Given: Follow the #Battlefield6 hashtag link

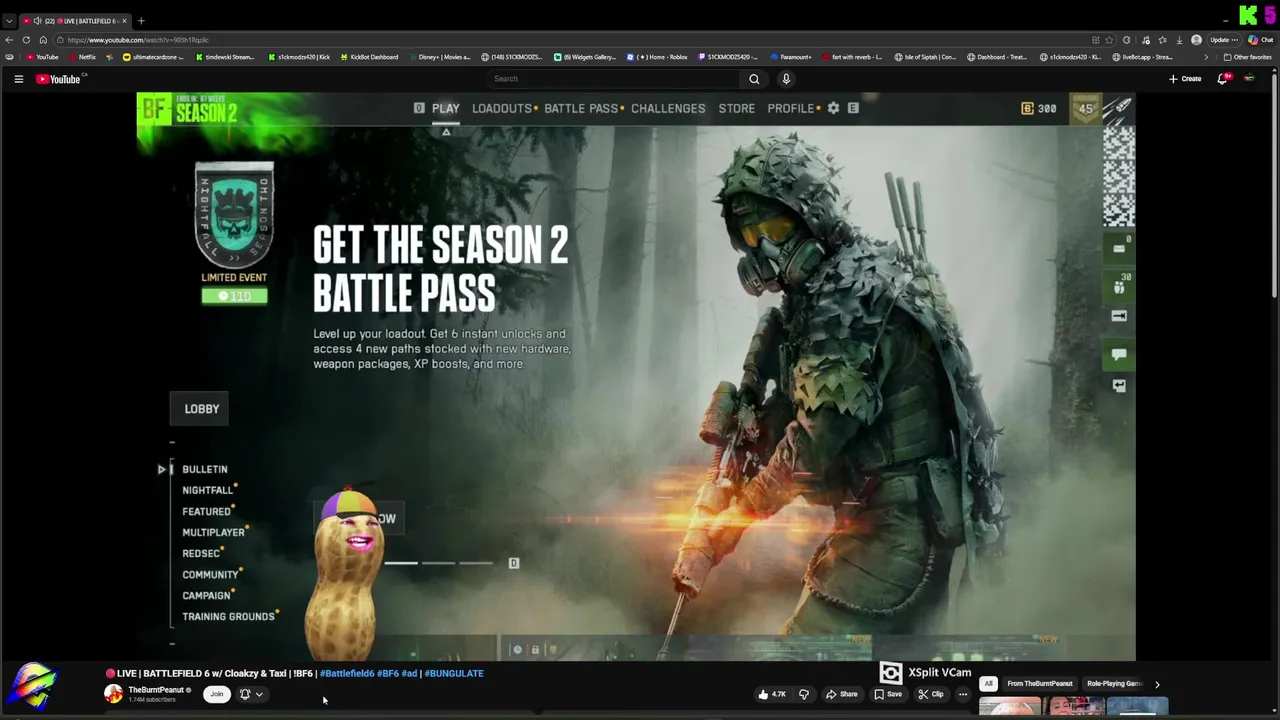Looking at the screenshot, I should pos(346,673).
